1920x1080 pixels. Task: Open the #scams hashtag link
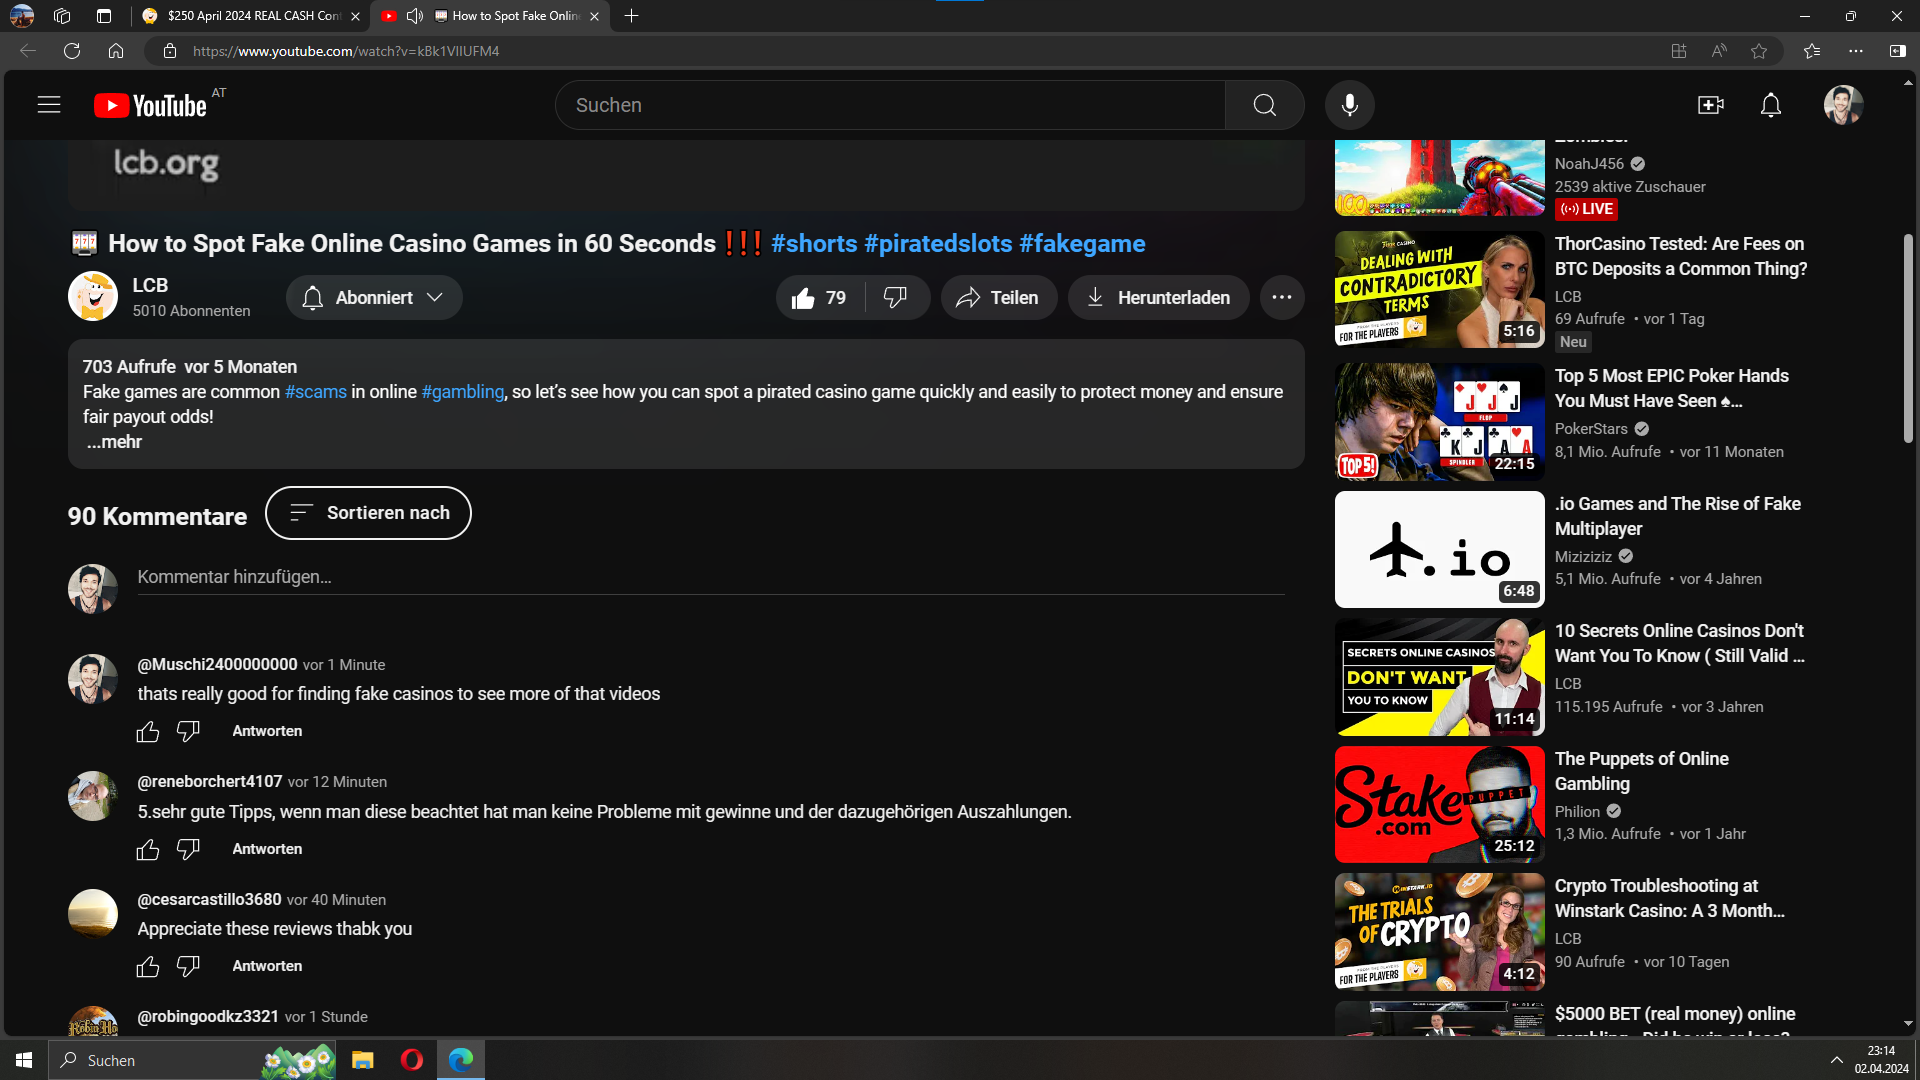click(316, 392)
